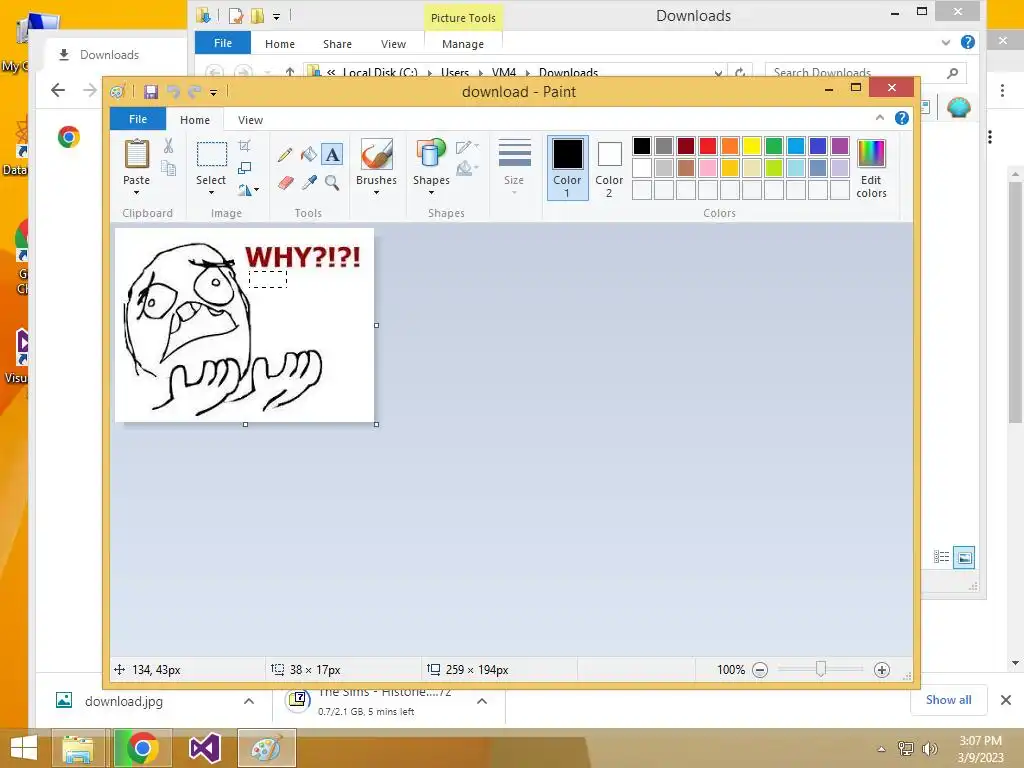Viewport: 1024px width, 768px height.
Task: Choose the yellow color swatch
Action: [x=752, y=146]
